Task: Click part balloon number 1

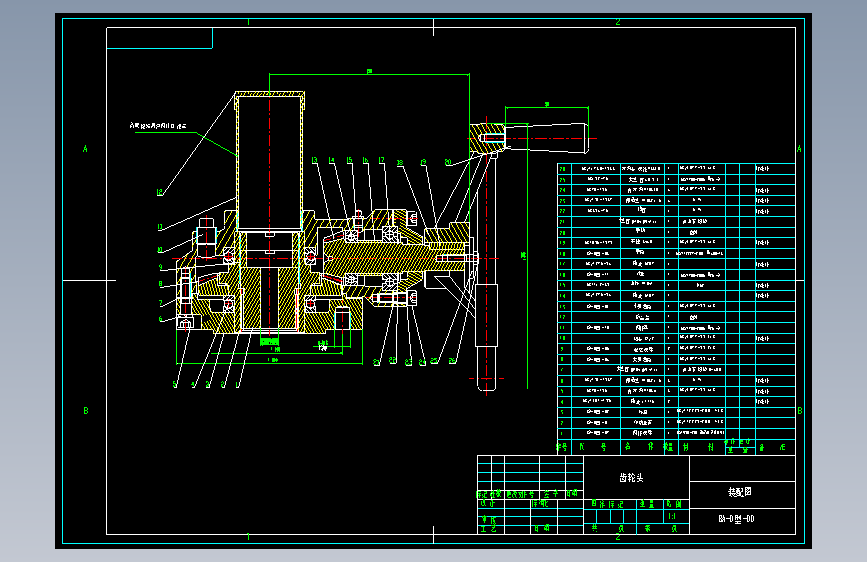Action: pos(237,384)
